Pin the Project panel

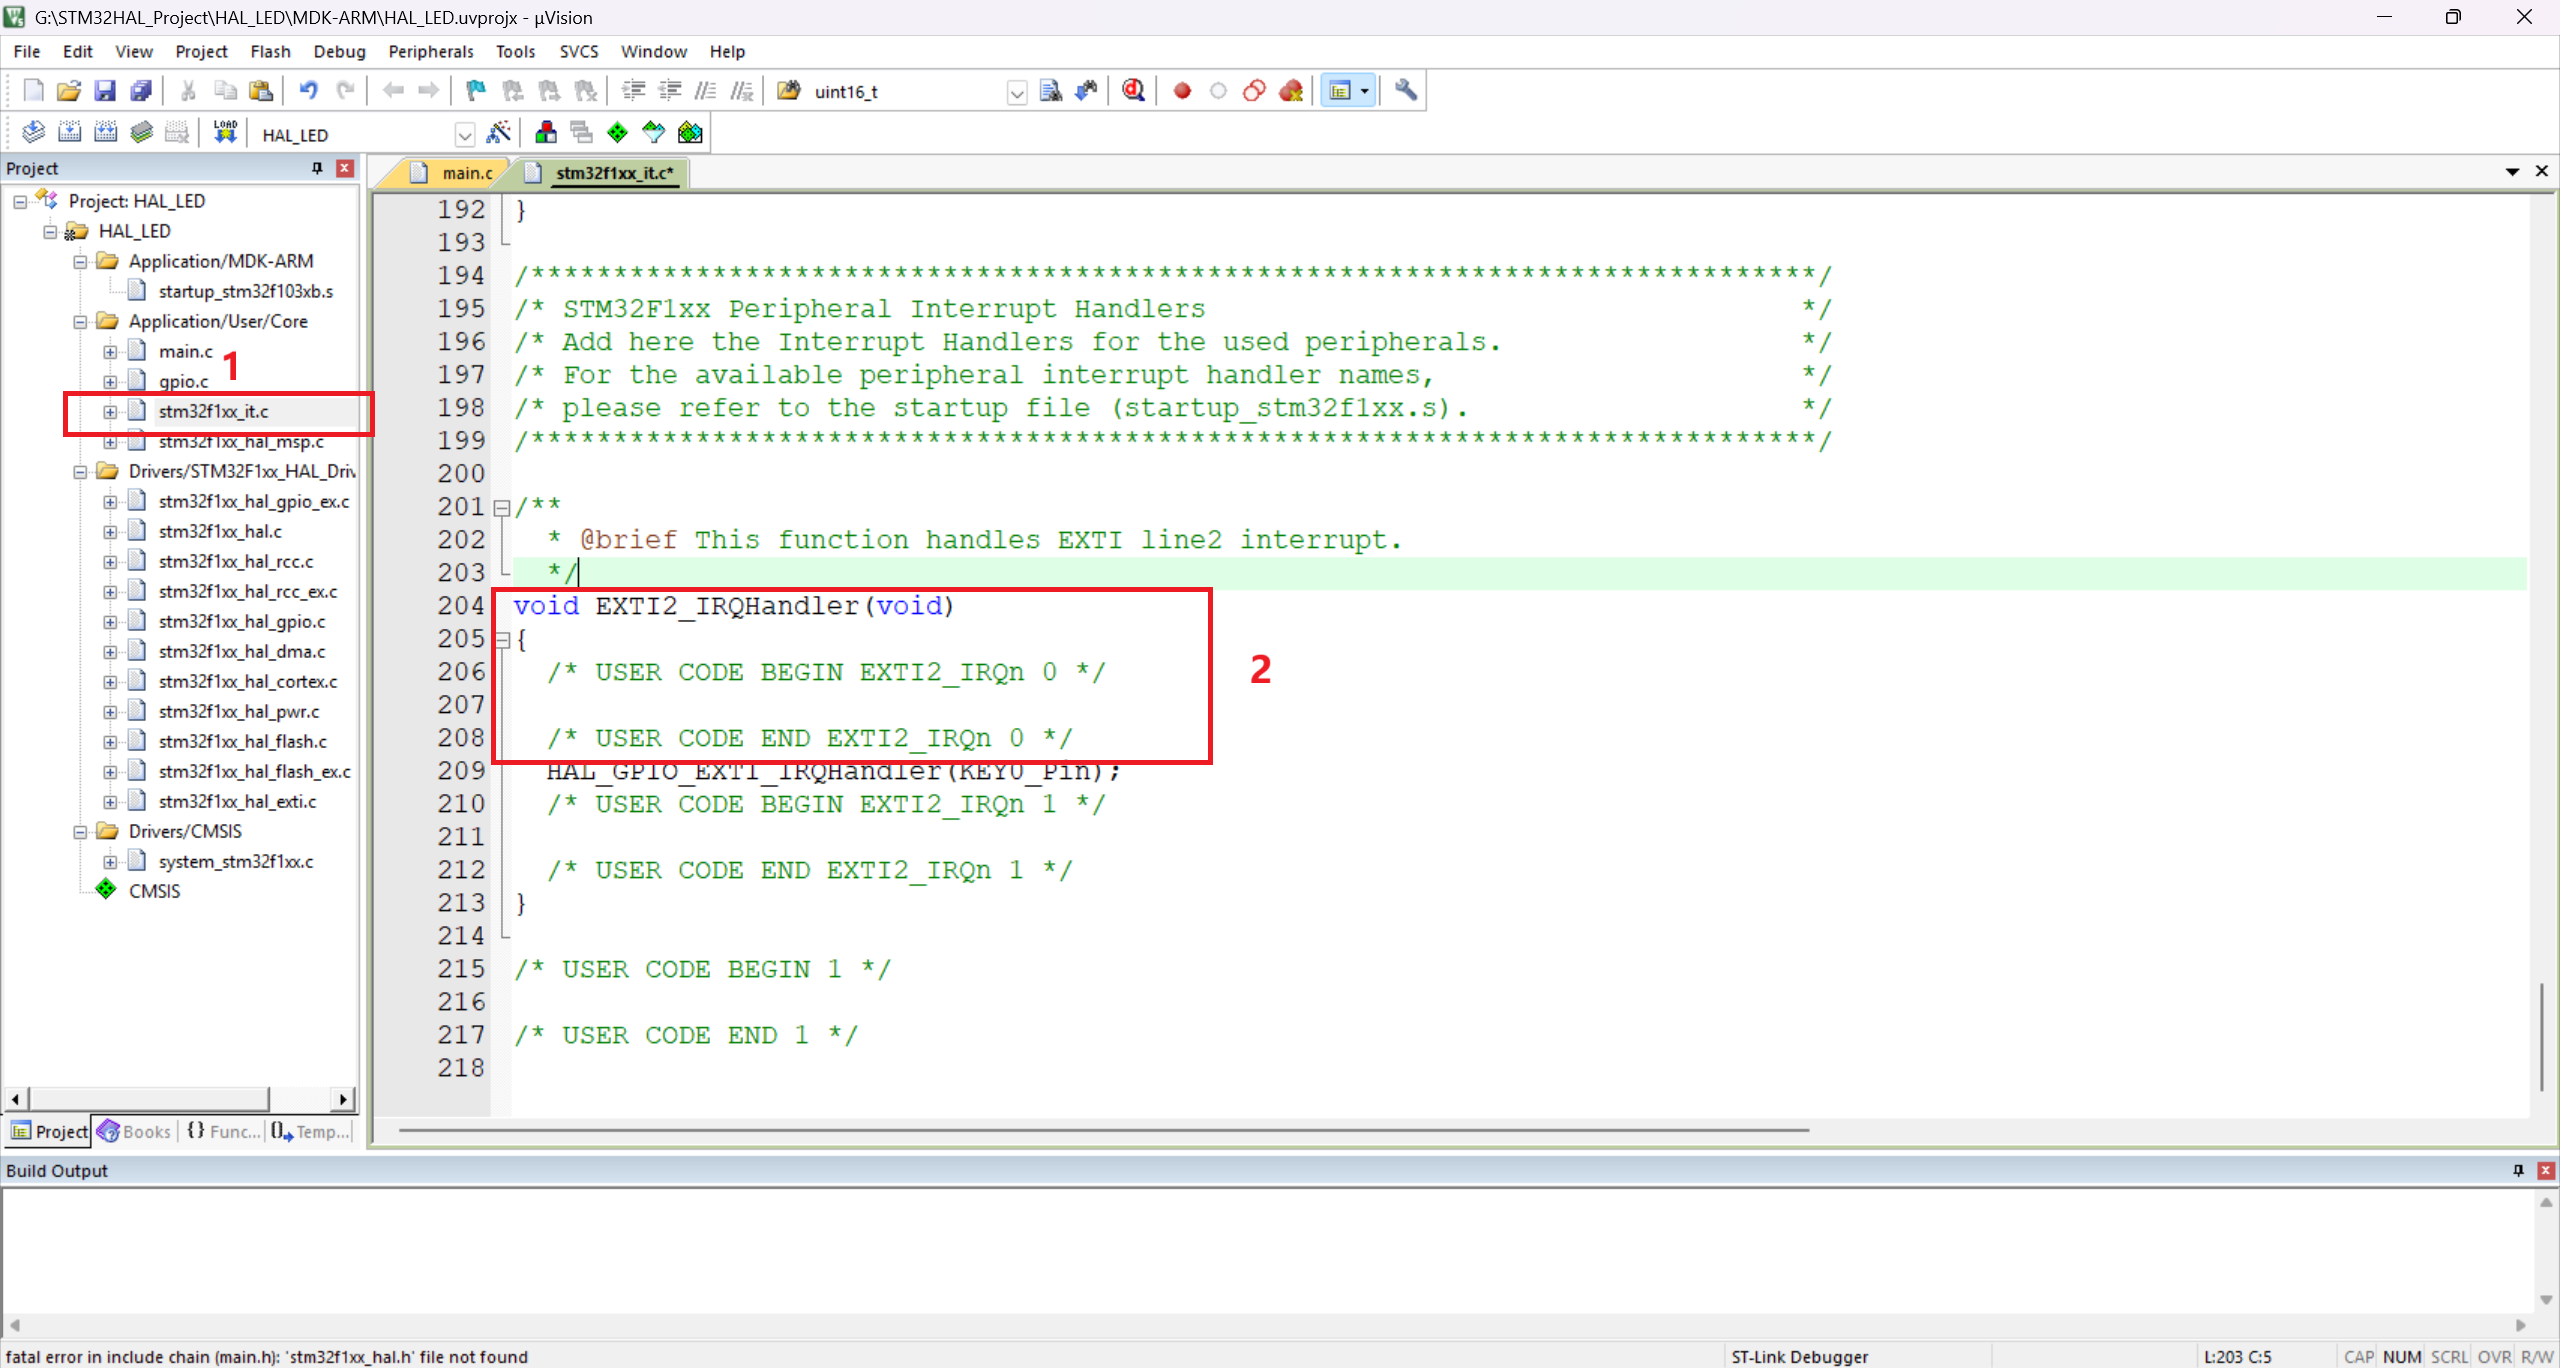pyautogui.click(x=317, y=168)
